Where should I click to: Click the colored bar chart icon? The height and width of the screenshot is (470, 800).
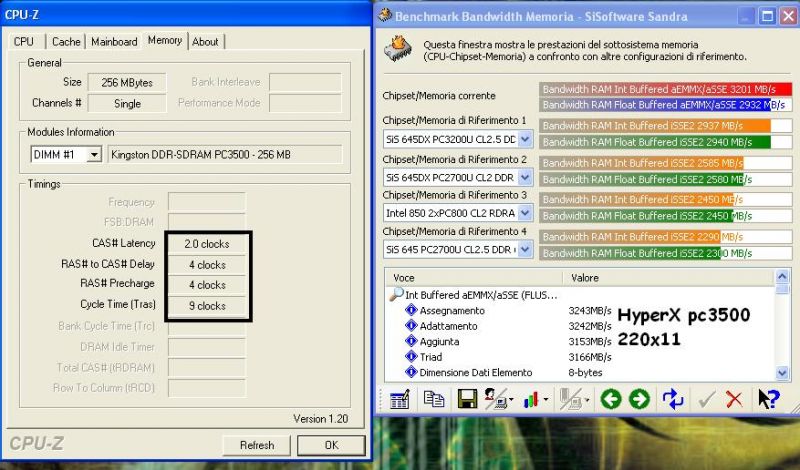(x=531, y=400)
